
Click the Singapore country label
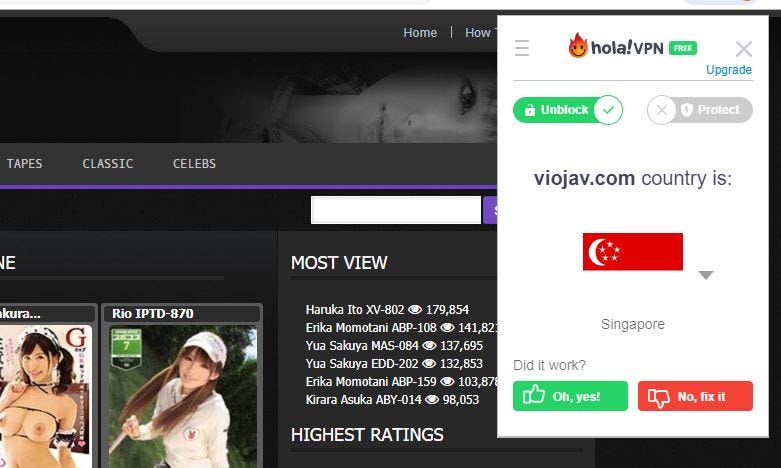pyautogui.click(x=633, y=324)
